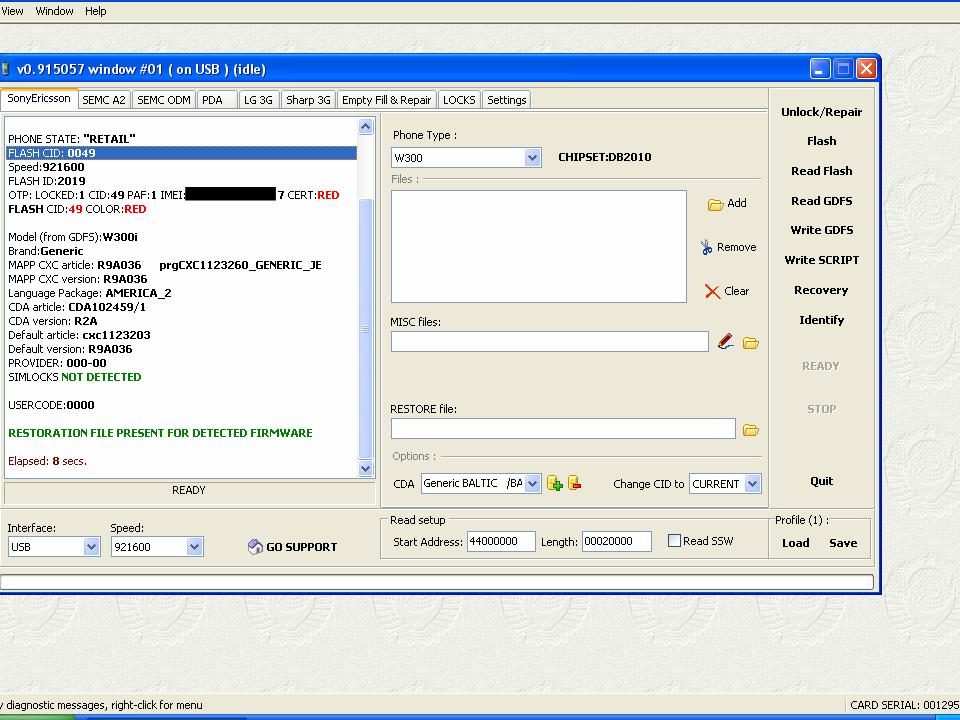Screen dimensions: 960x720
Task: Click the RESTORATION FILE PRESENT message
Action: 160,433
